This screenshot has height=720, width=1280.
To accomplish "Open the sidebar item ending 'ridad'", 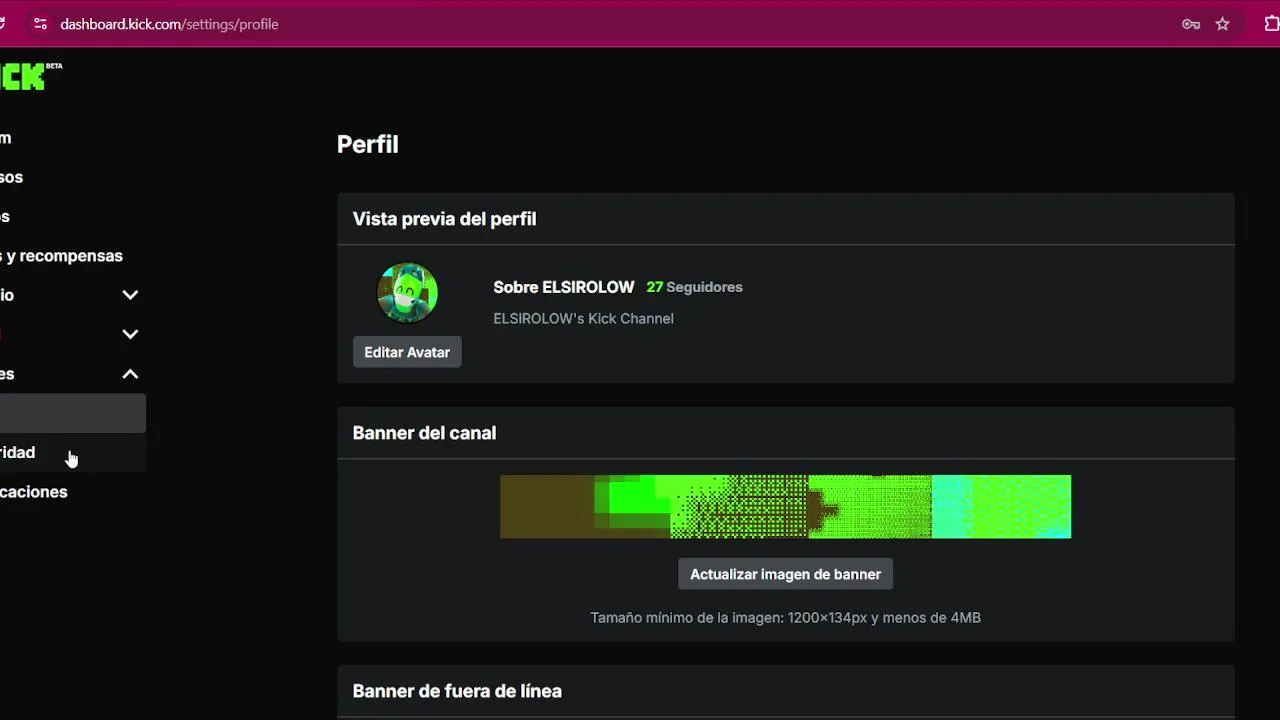I will (x=70, y=453).
